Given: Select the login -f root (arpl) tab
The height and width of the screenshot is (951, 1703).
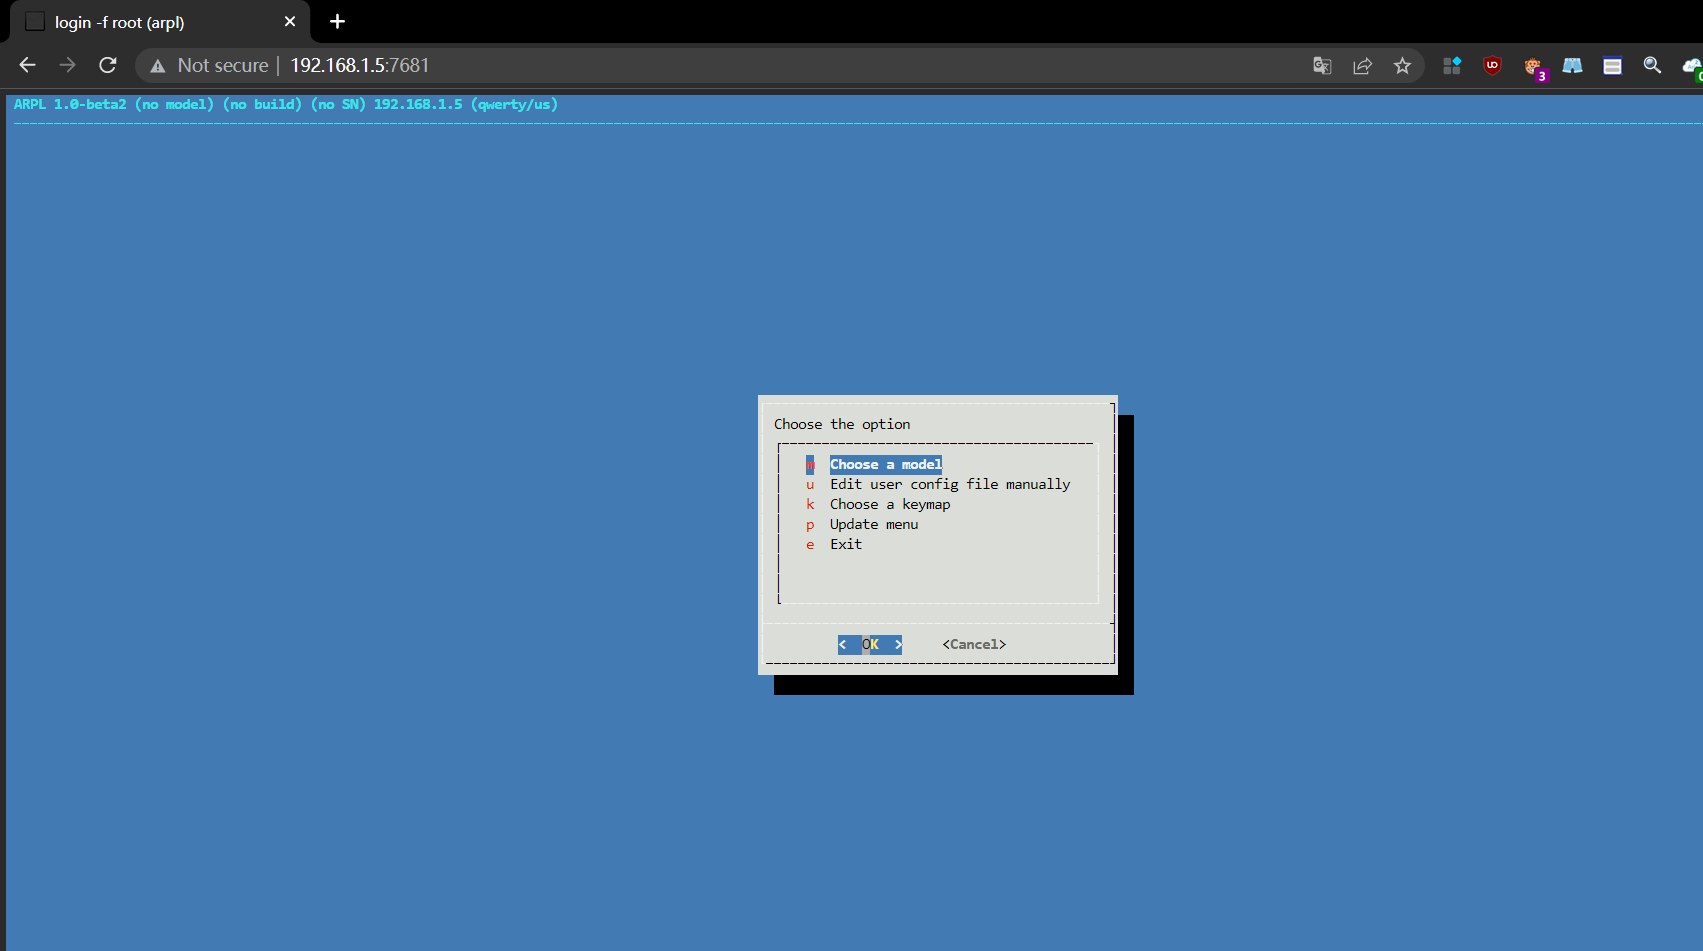Looking at the screenshot, I should pos(160,22).
